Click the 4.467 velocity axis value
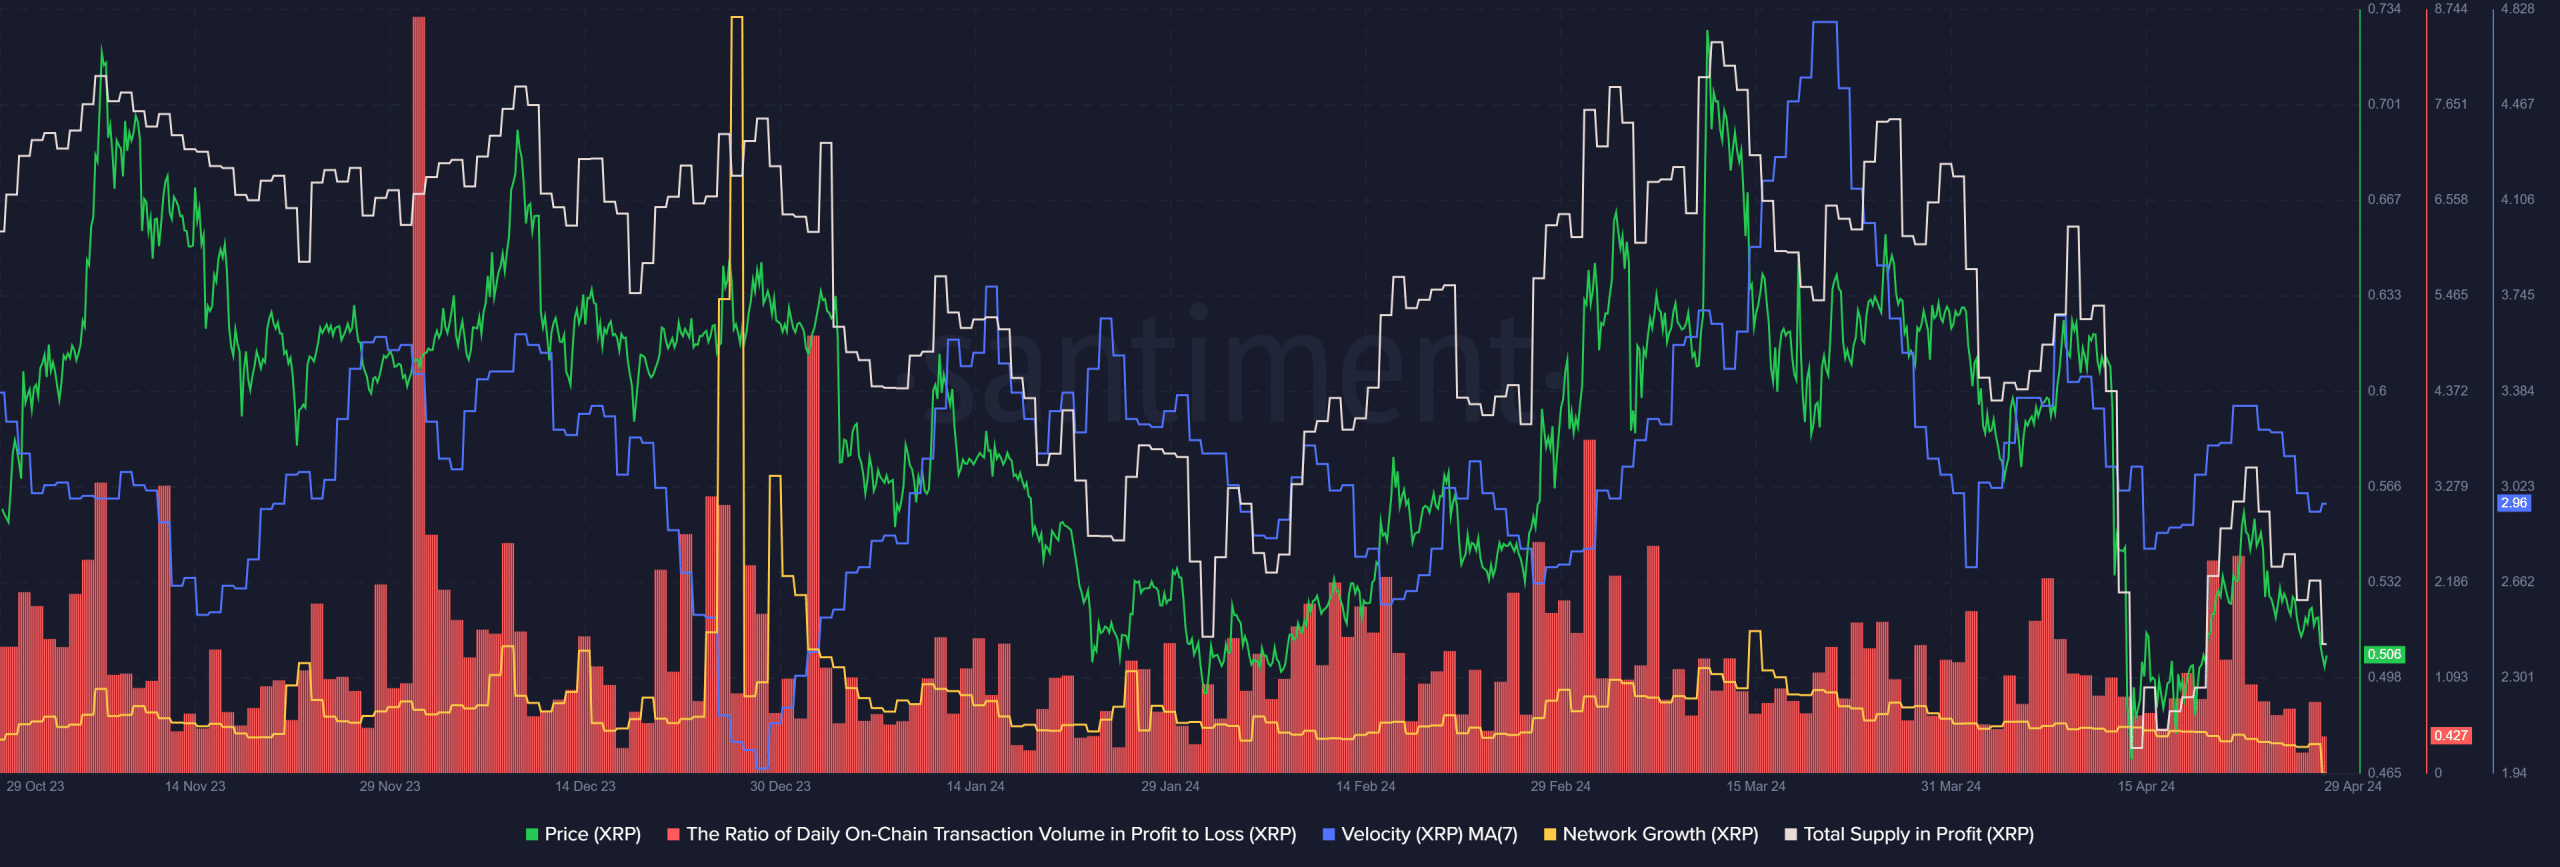 [x=2518, y=104]
